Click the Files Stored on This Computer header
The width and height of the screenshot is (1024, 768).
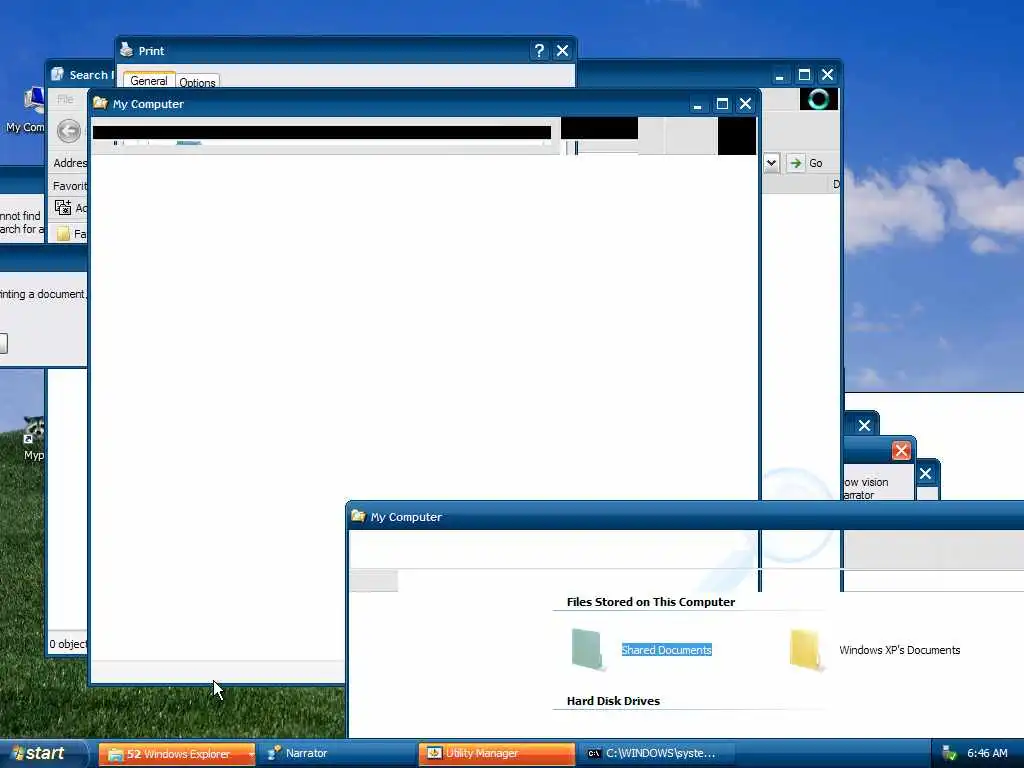(650, 602)
